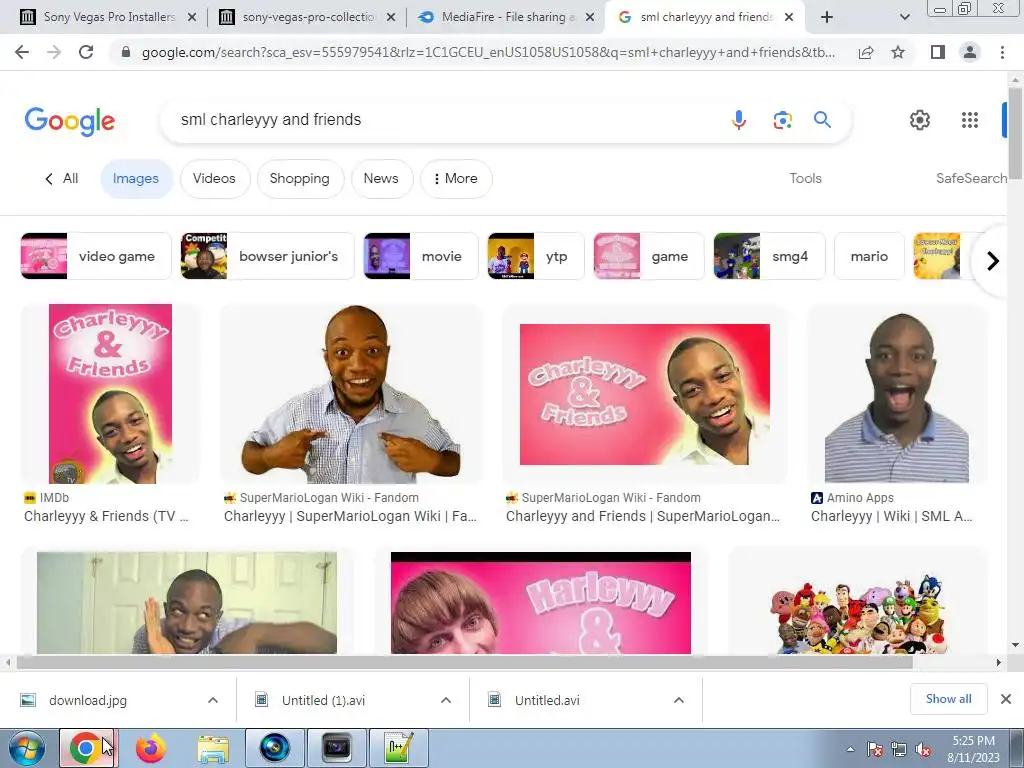Open the browser side panel
This screenshot has height=768, width=1024.
click(938, 52)
